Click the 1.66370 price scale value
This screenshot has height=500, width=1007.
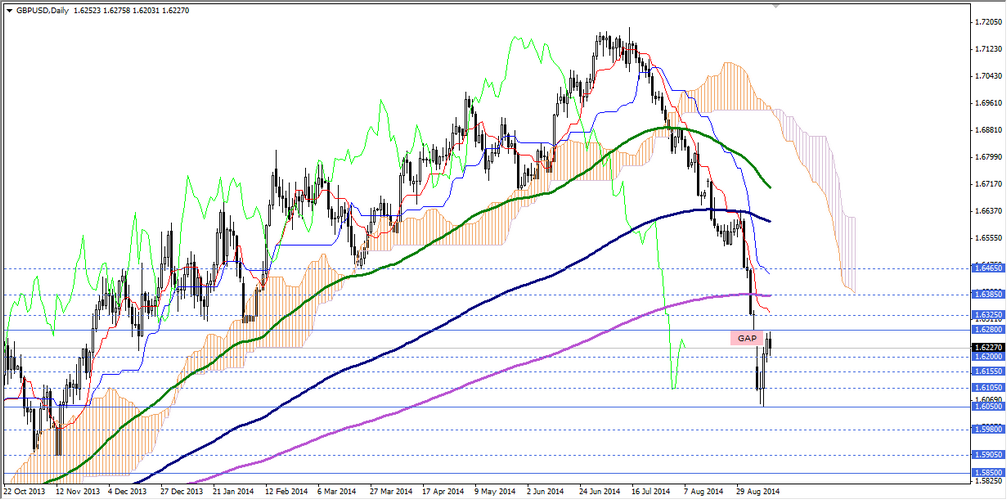click(x=989, y=211)
